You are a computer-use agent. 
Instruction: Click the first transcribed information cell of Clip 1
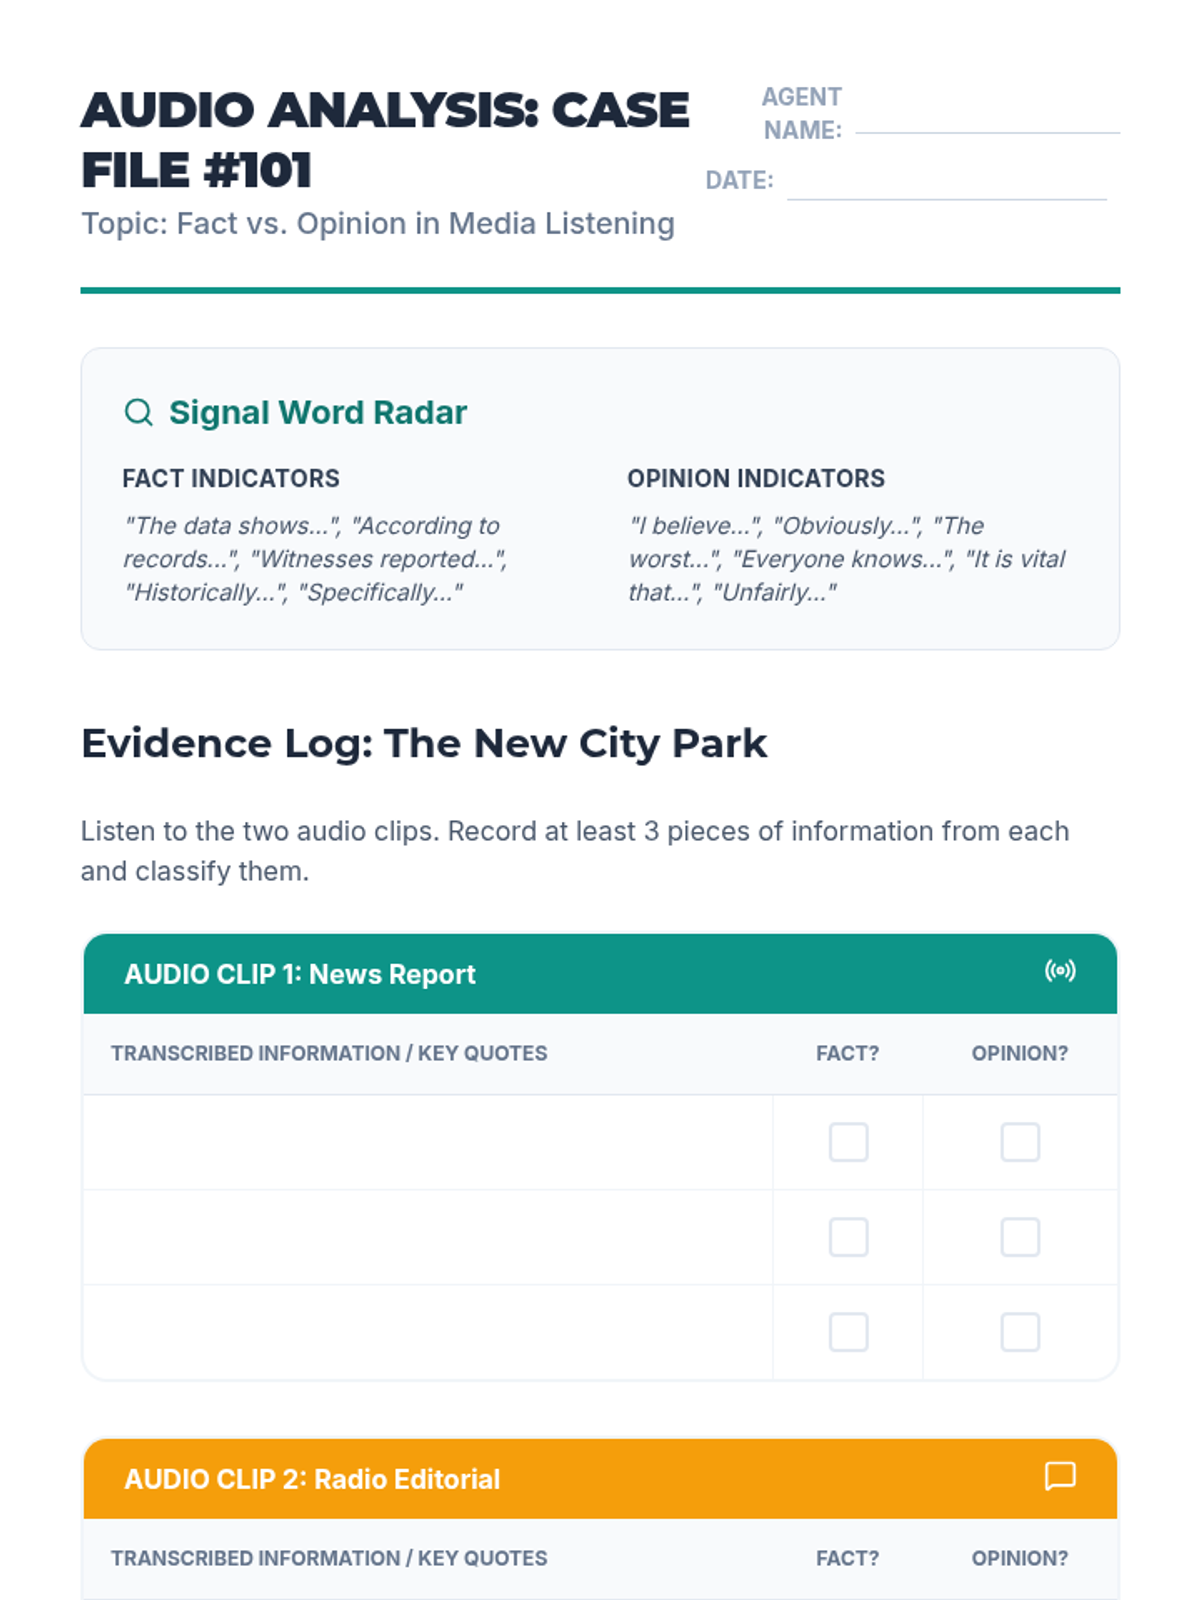point(428,1142)
